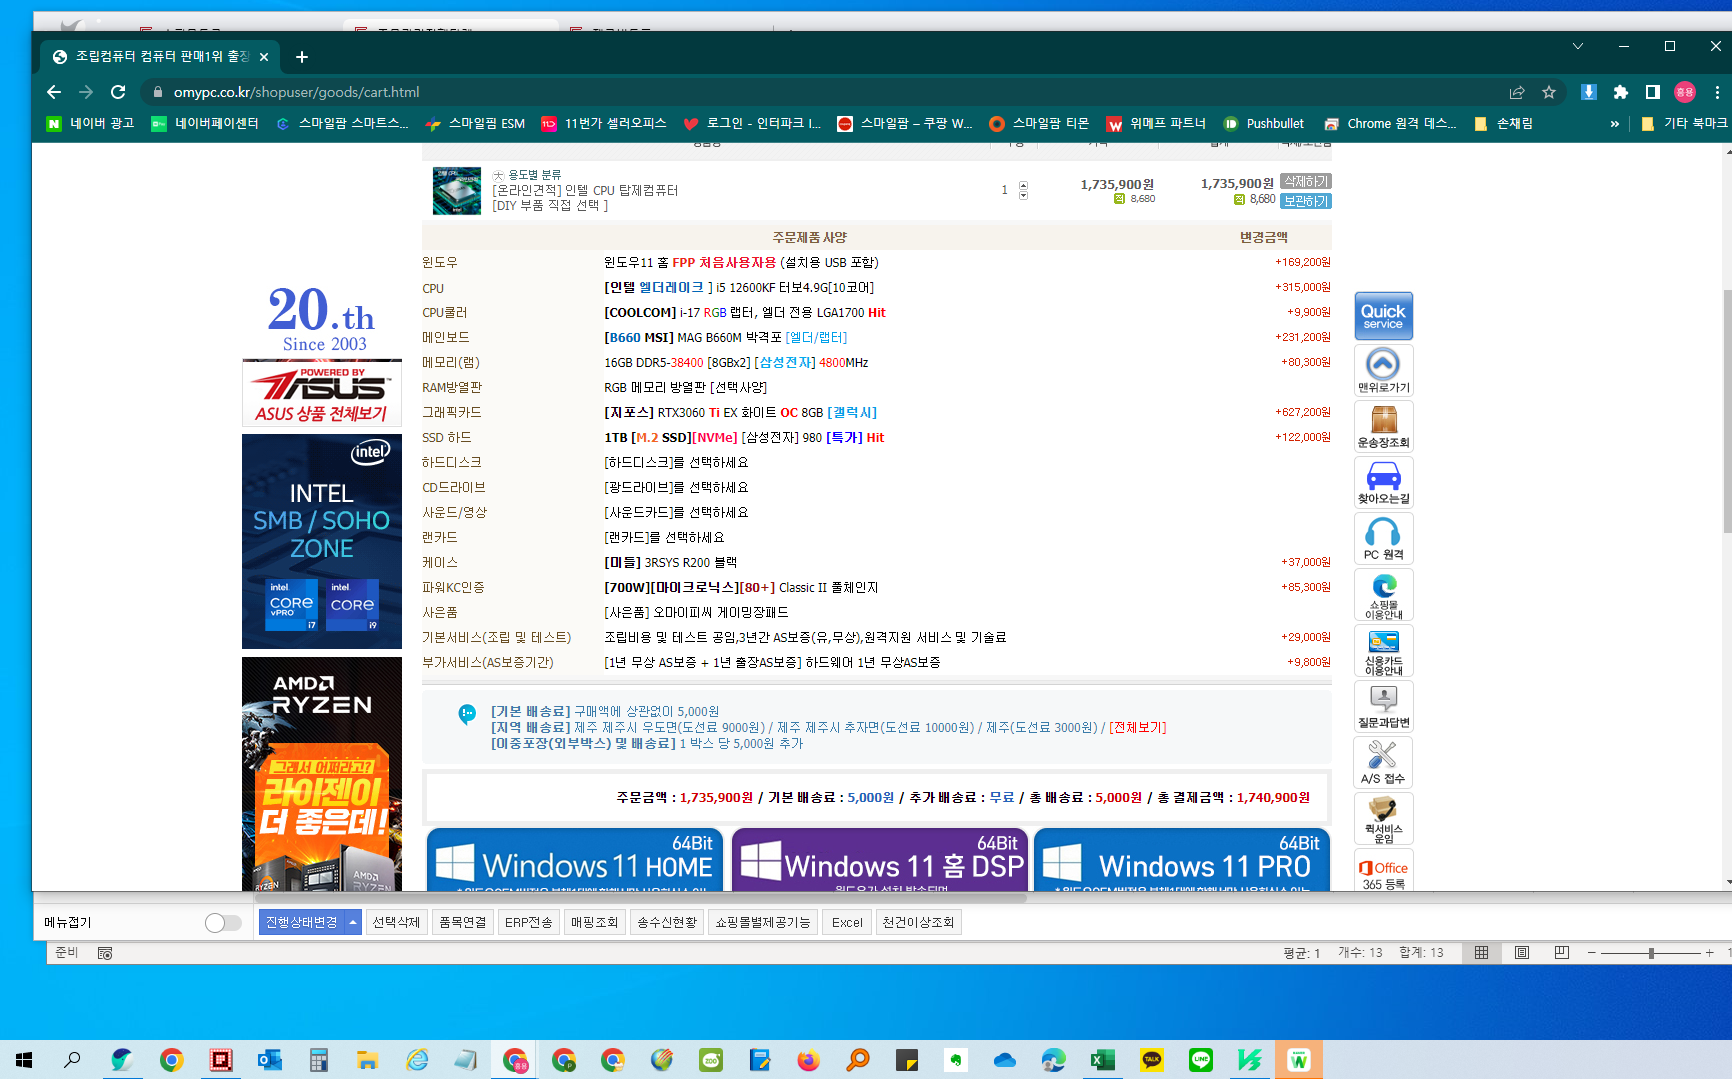1732x1079 pixels.
Task: Select the Windows 11 PRO banner
Action: tap(1182, 860)
